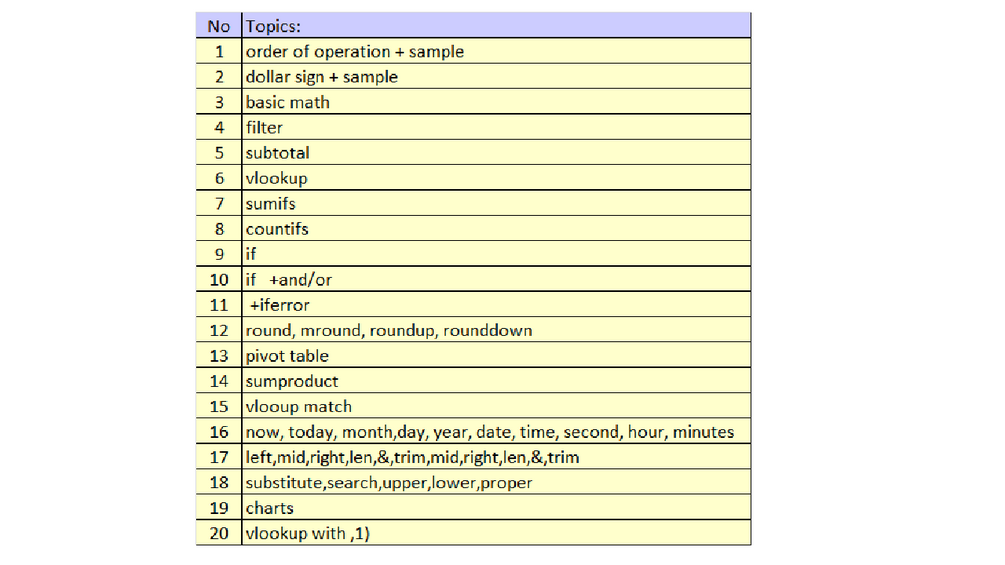Image resolution: width=1005 pixels, height=565 pixels.
Task: Click the 'dollar sign + sample' topic
Action: [x=496, y=77]
